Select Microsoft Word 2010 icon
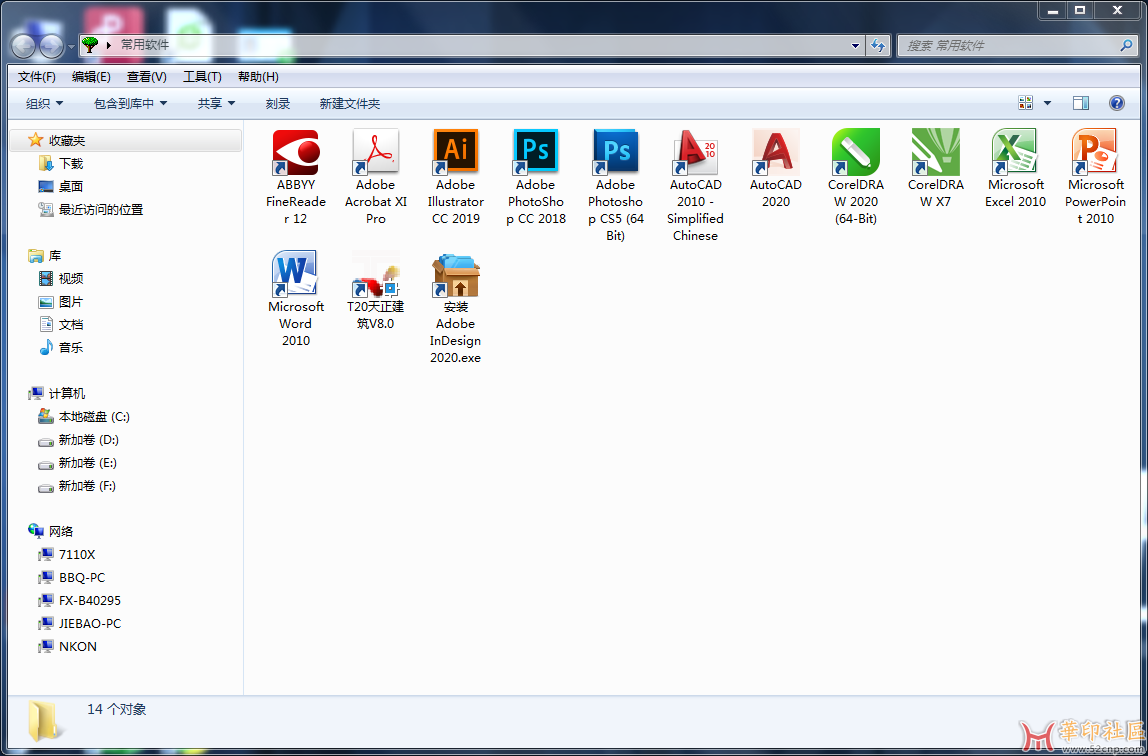This screenshot has height=756, width=1148. click(x=296, y=274)
